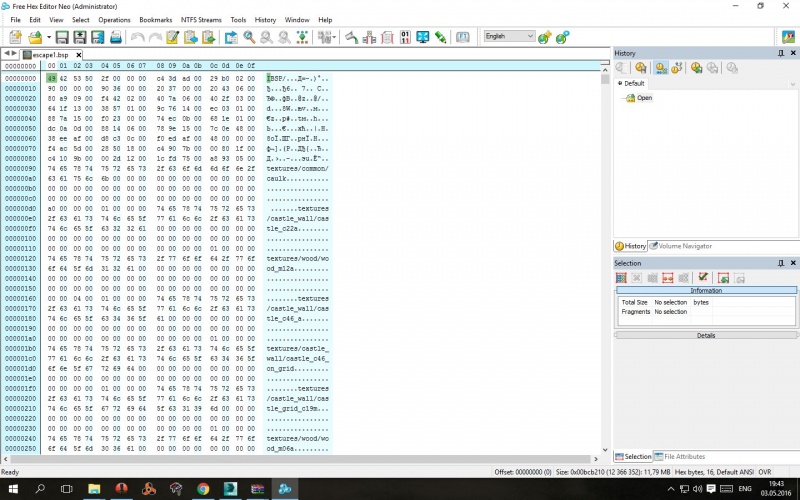The height and width of the screenshot is (500, 800).
Task: Switch to the Volume Navigator tab
Action: click(681, 246)
